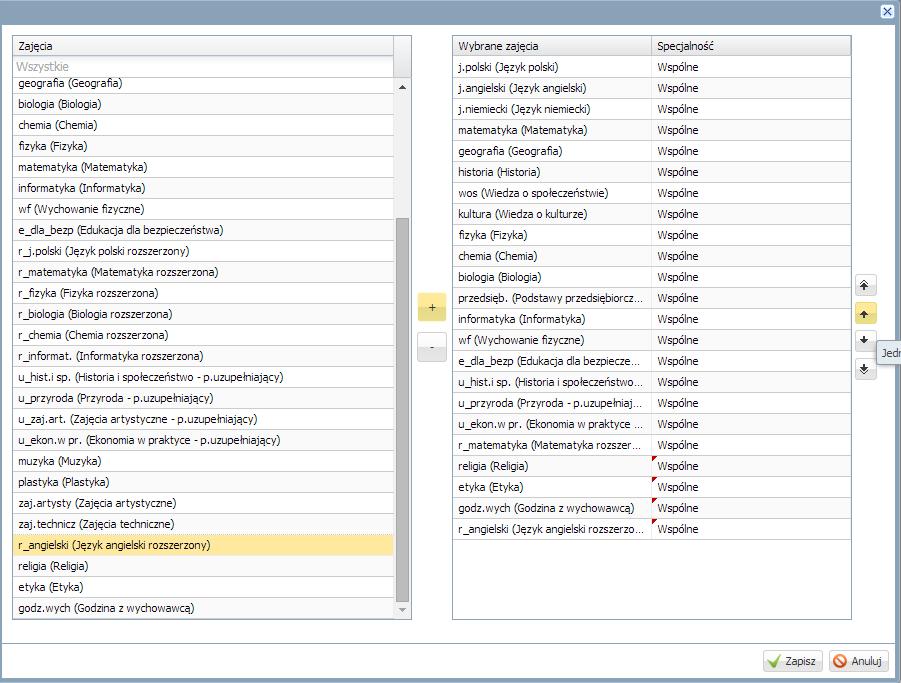The height and width of the screenshot is (683, 901).
Task: Click the plus button to add subject
Action: tap(432, 307)
